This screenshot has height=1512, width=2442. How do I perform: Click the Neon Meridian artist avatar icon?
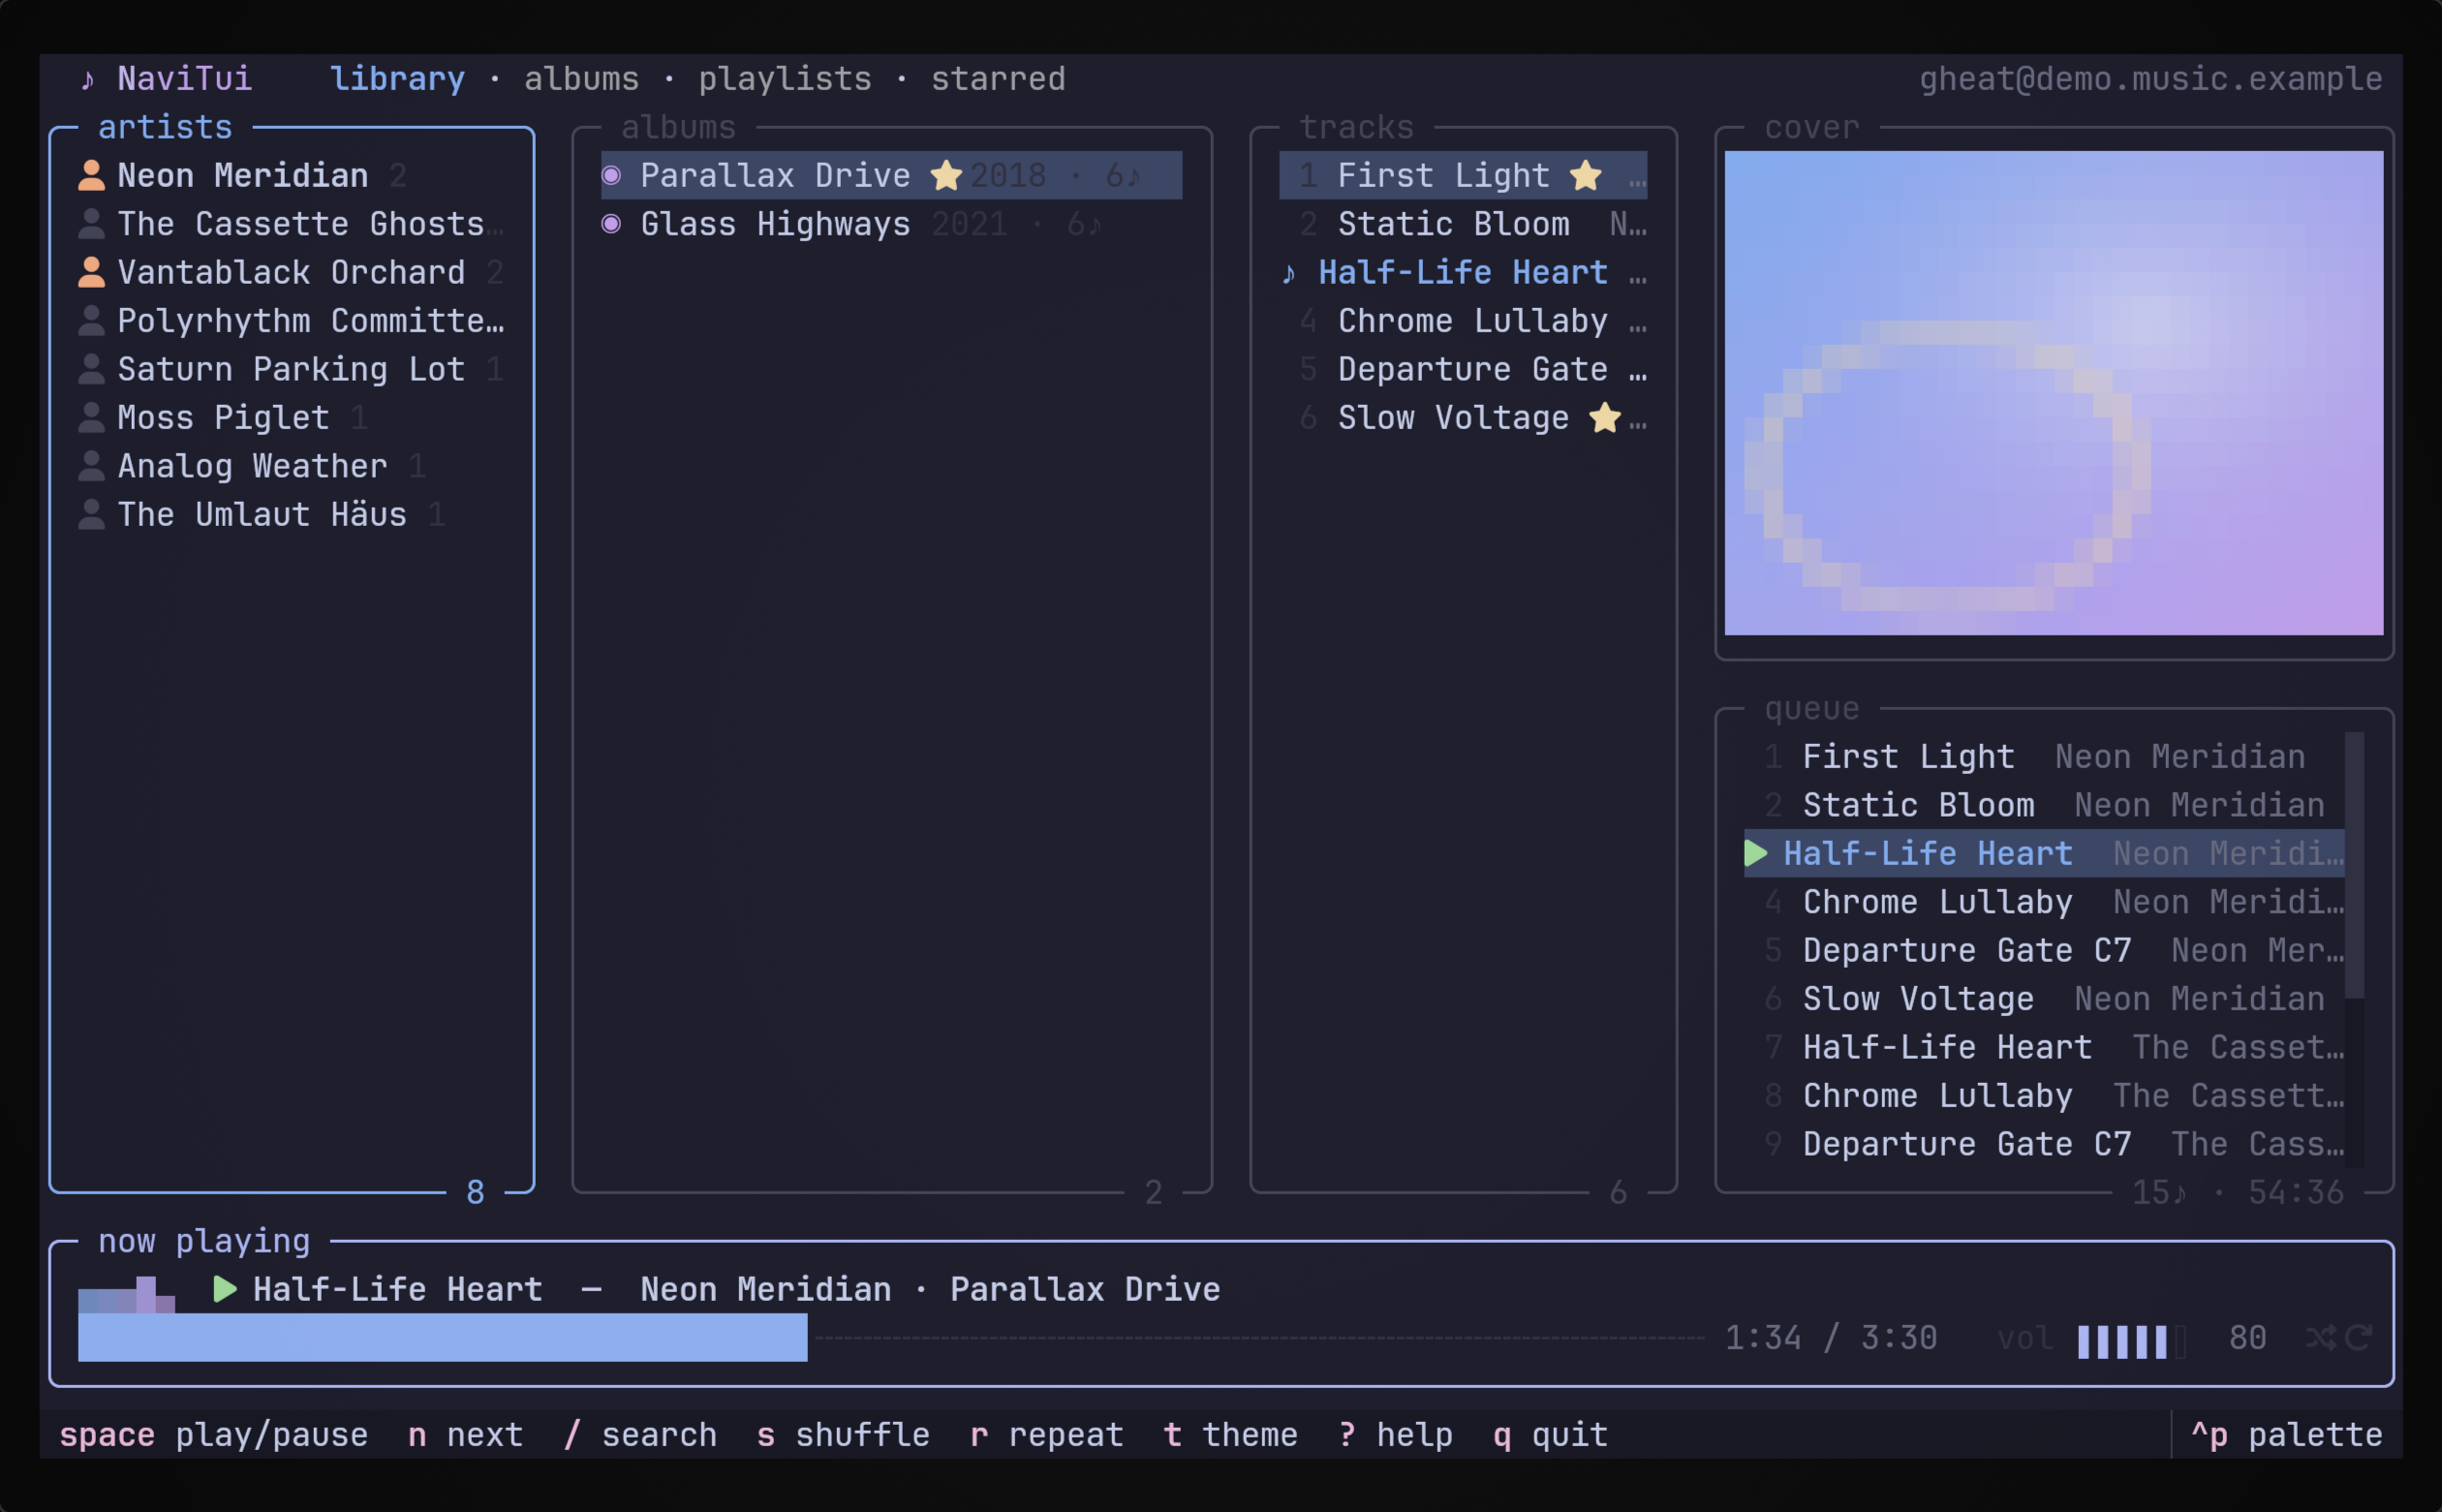(91, 176)
